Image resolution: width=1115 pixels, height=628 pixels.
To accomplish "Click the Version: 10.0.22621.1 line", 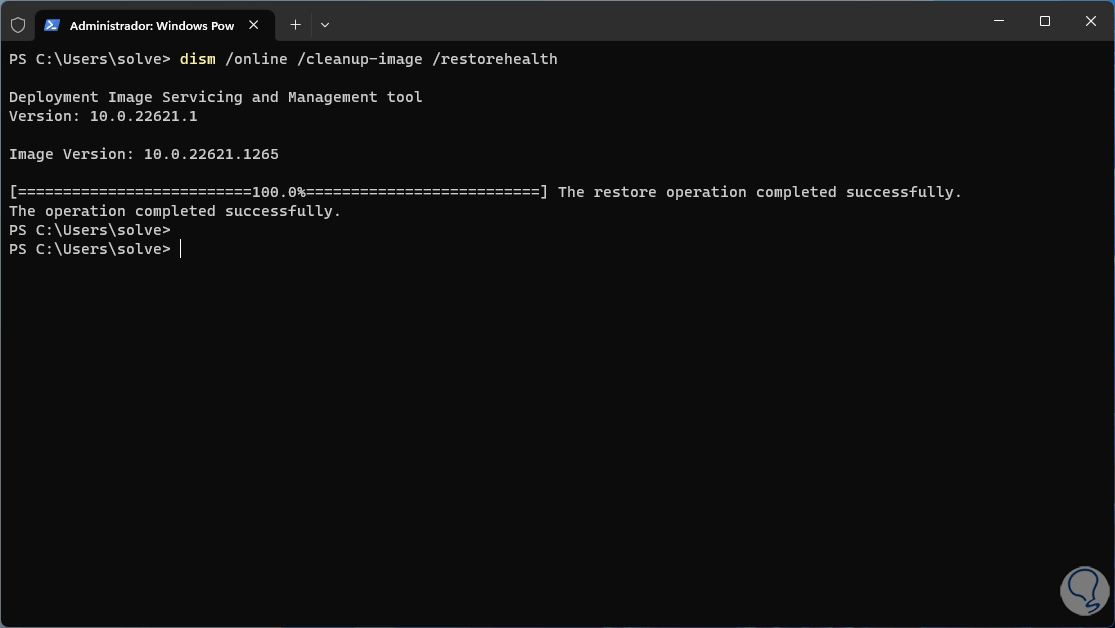I will pos(103,116).
